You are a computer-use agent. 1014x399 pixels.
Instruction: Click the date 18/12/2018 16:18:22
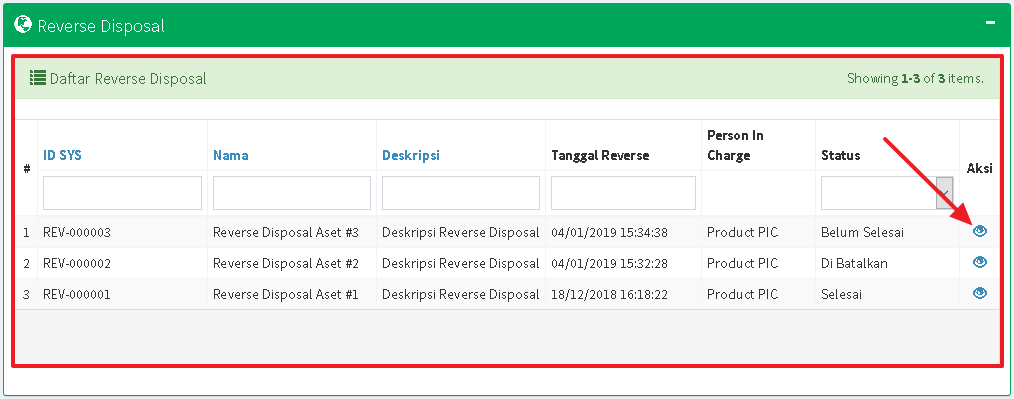[609, 294]
